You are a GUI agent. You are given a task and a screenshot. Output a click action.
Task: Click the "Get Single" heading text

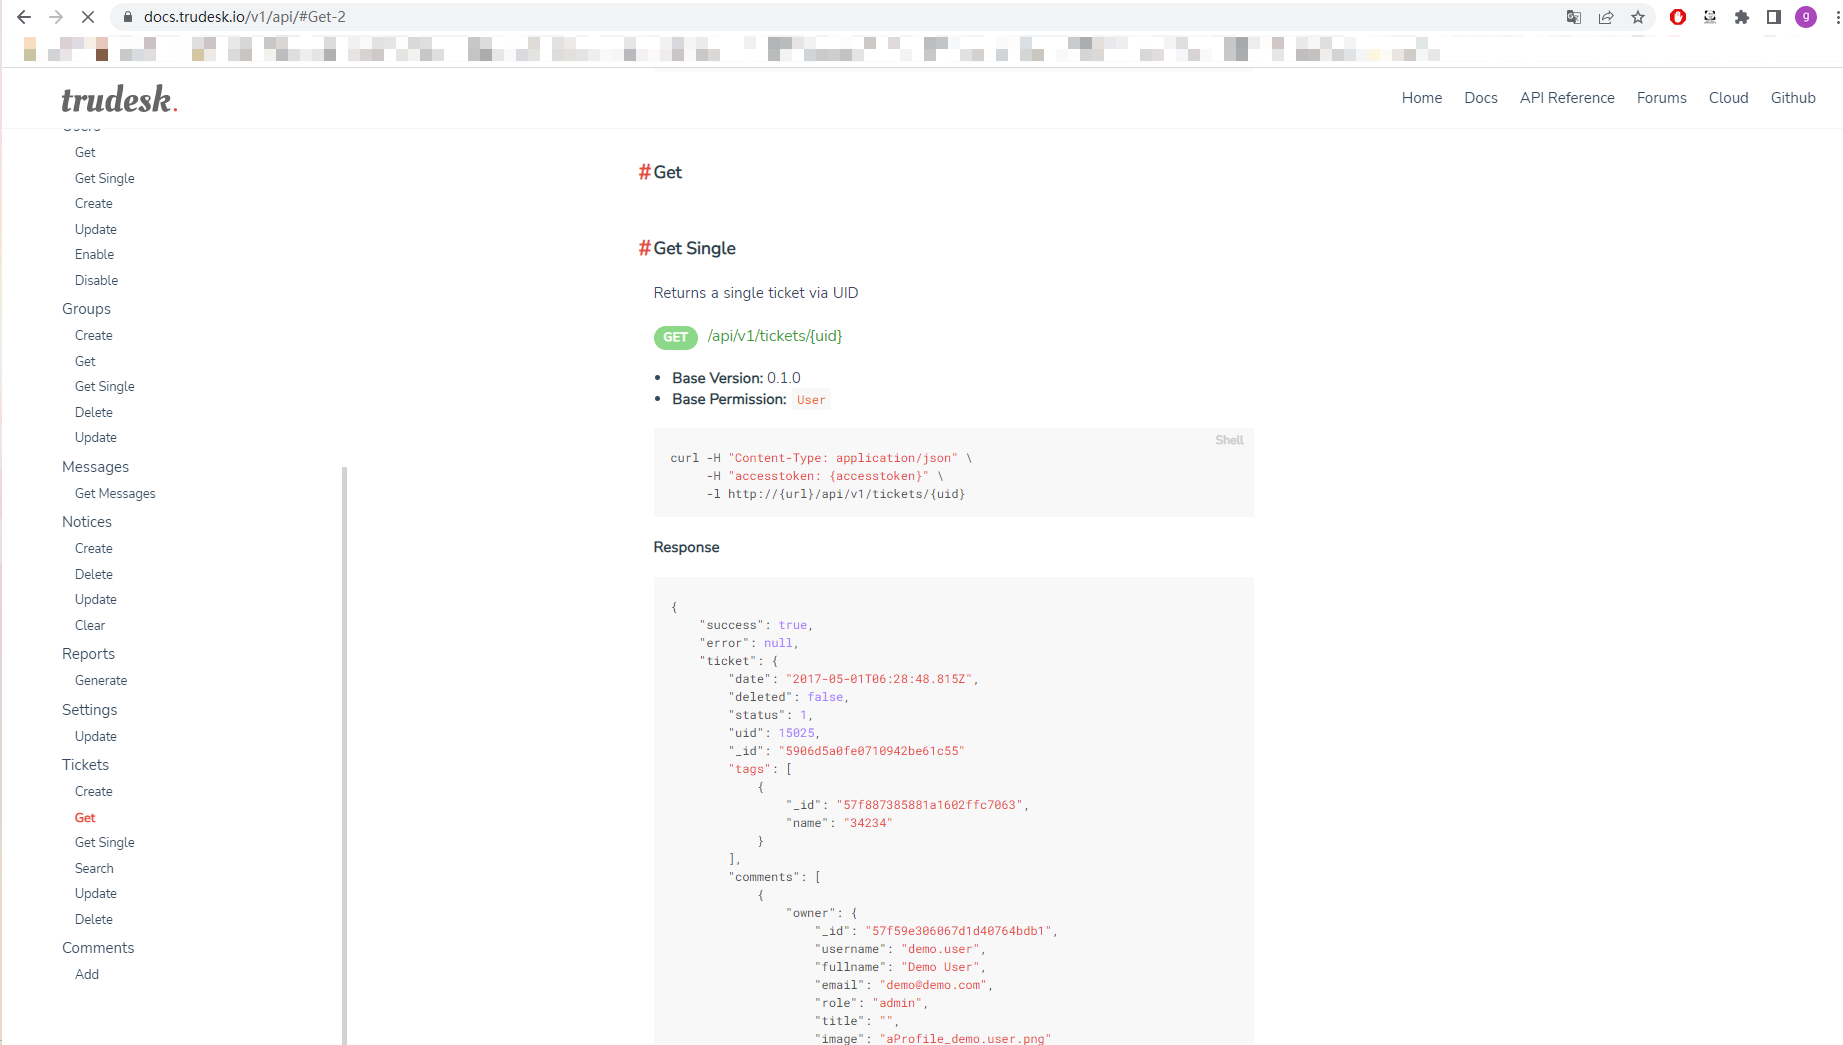(695, 248)
